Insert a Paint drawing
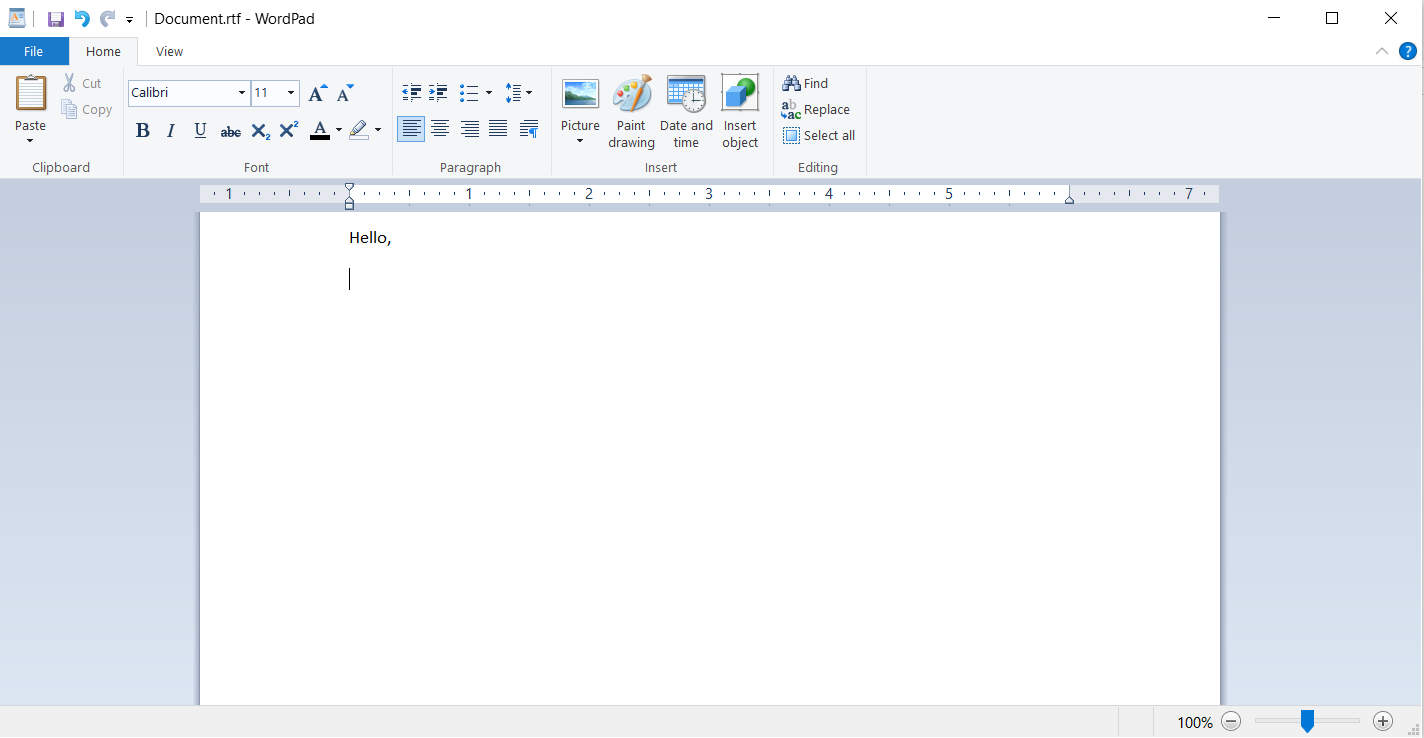The image size is (1424, 738). tap(631, 112)
